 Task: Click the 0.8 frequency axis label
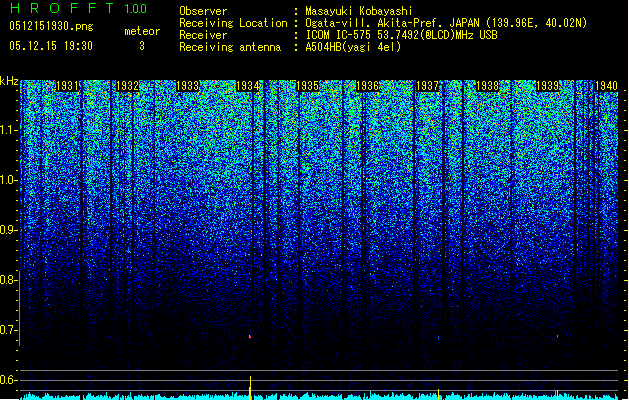(x=9, y=280)
